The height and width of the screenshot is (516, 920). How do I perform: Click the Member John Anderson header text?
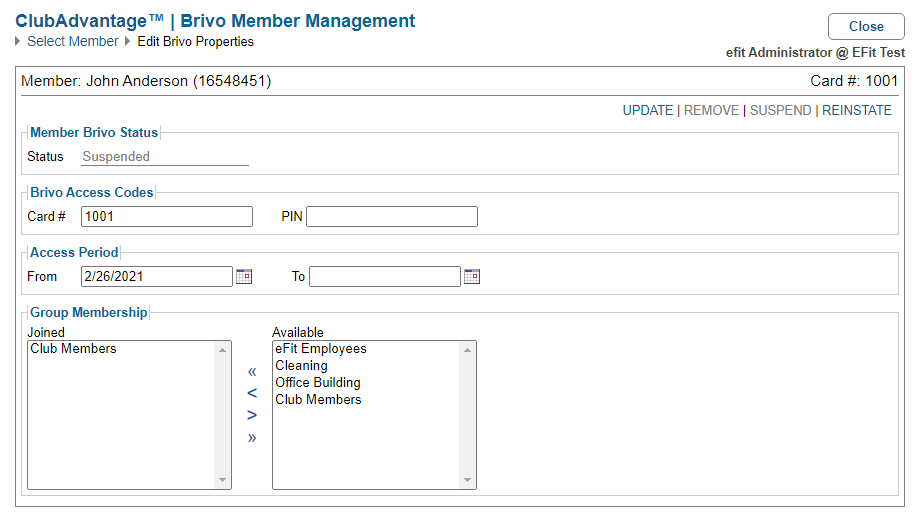(x=146, y=81)
